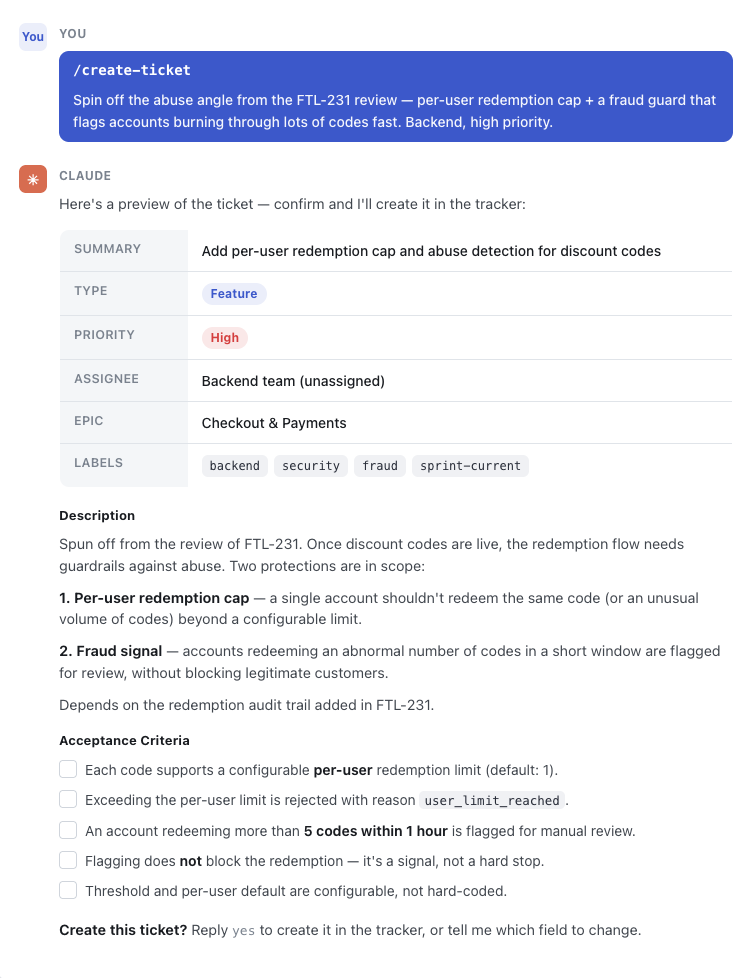The image size is (751, 978).
Task: Select the backend label tag
Action: click(x=235, y=466)
